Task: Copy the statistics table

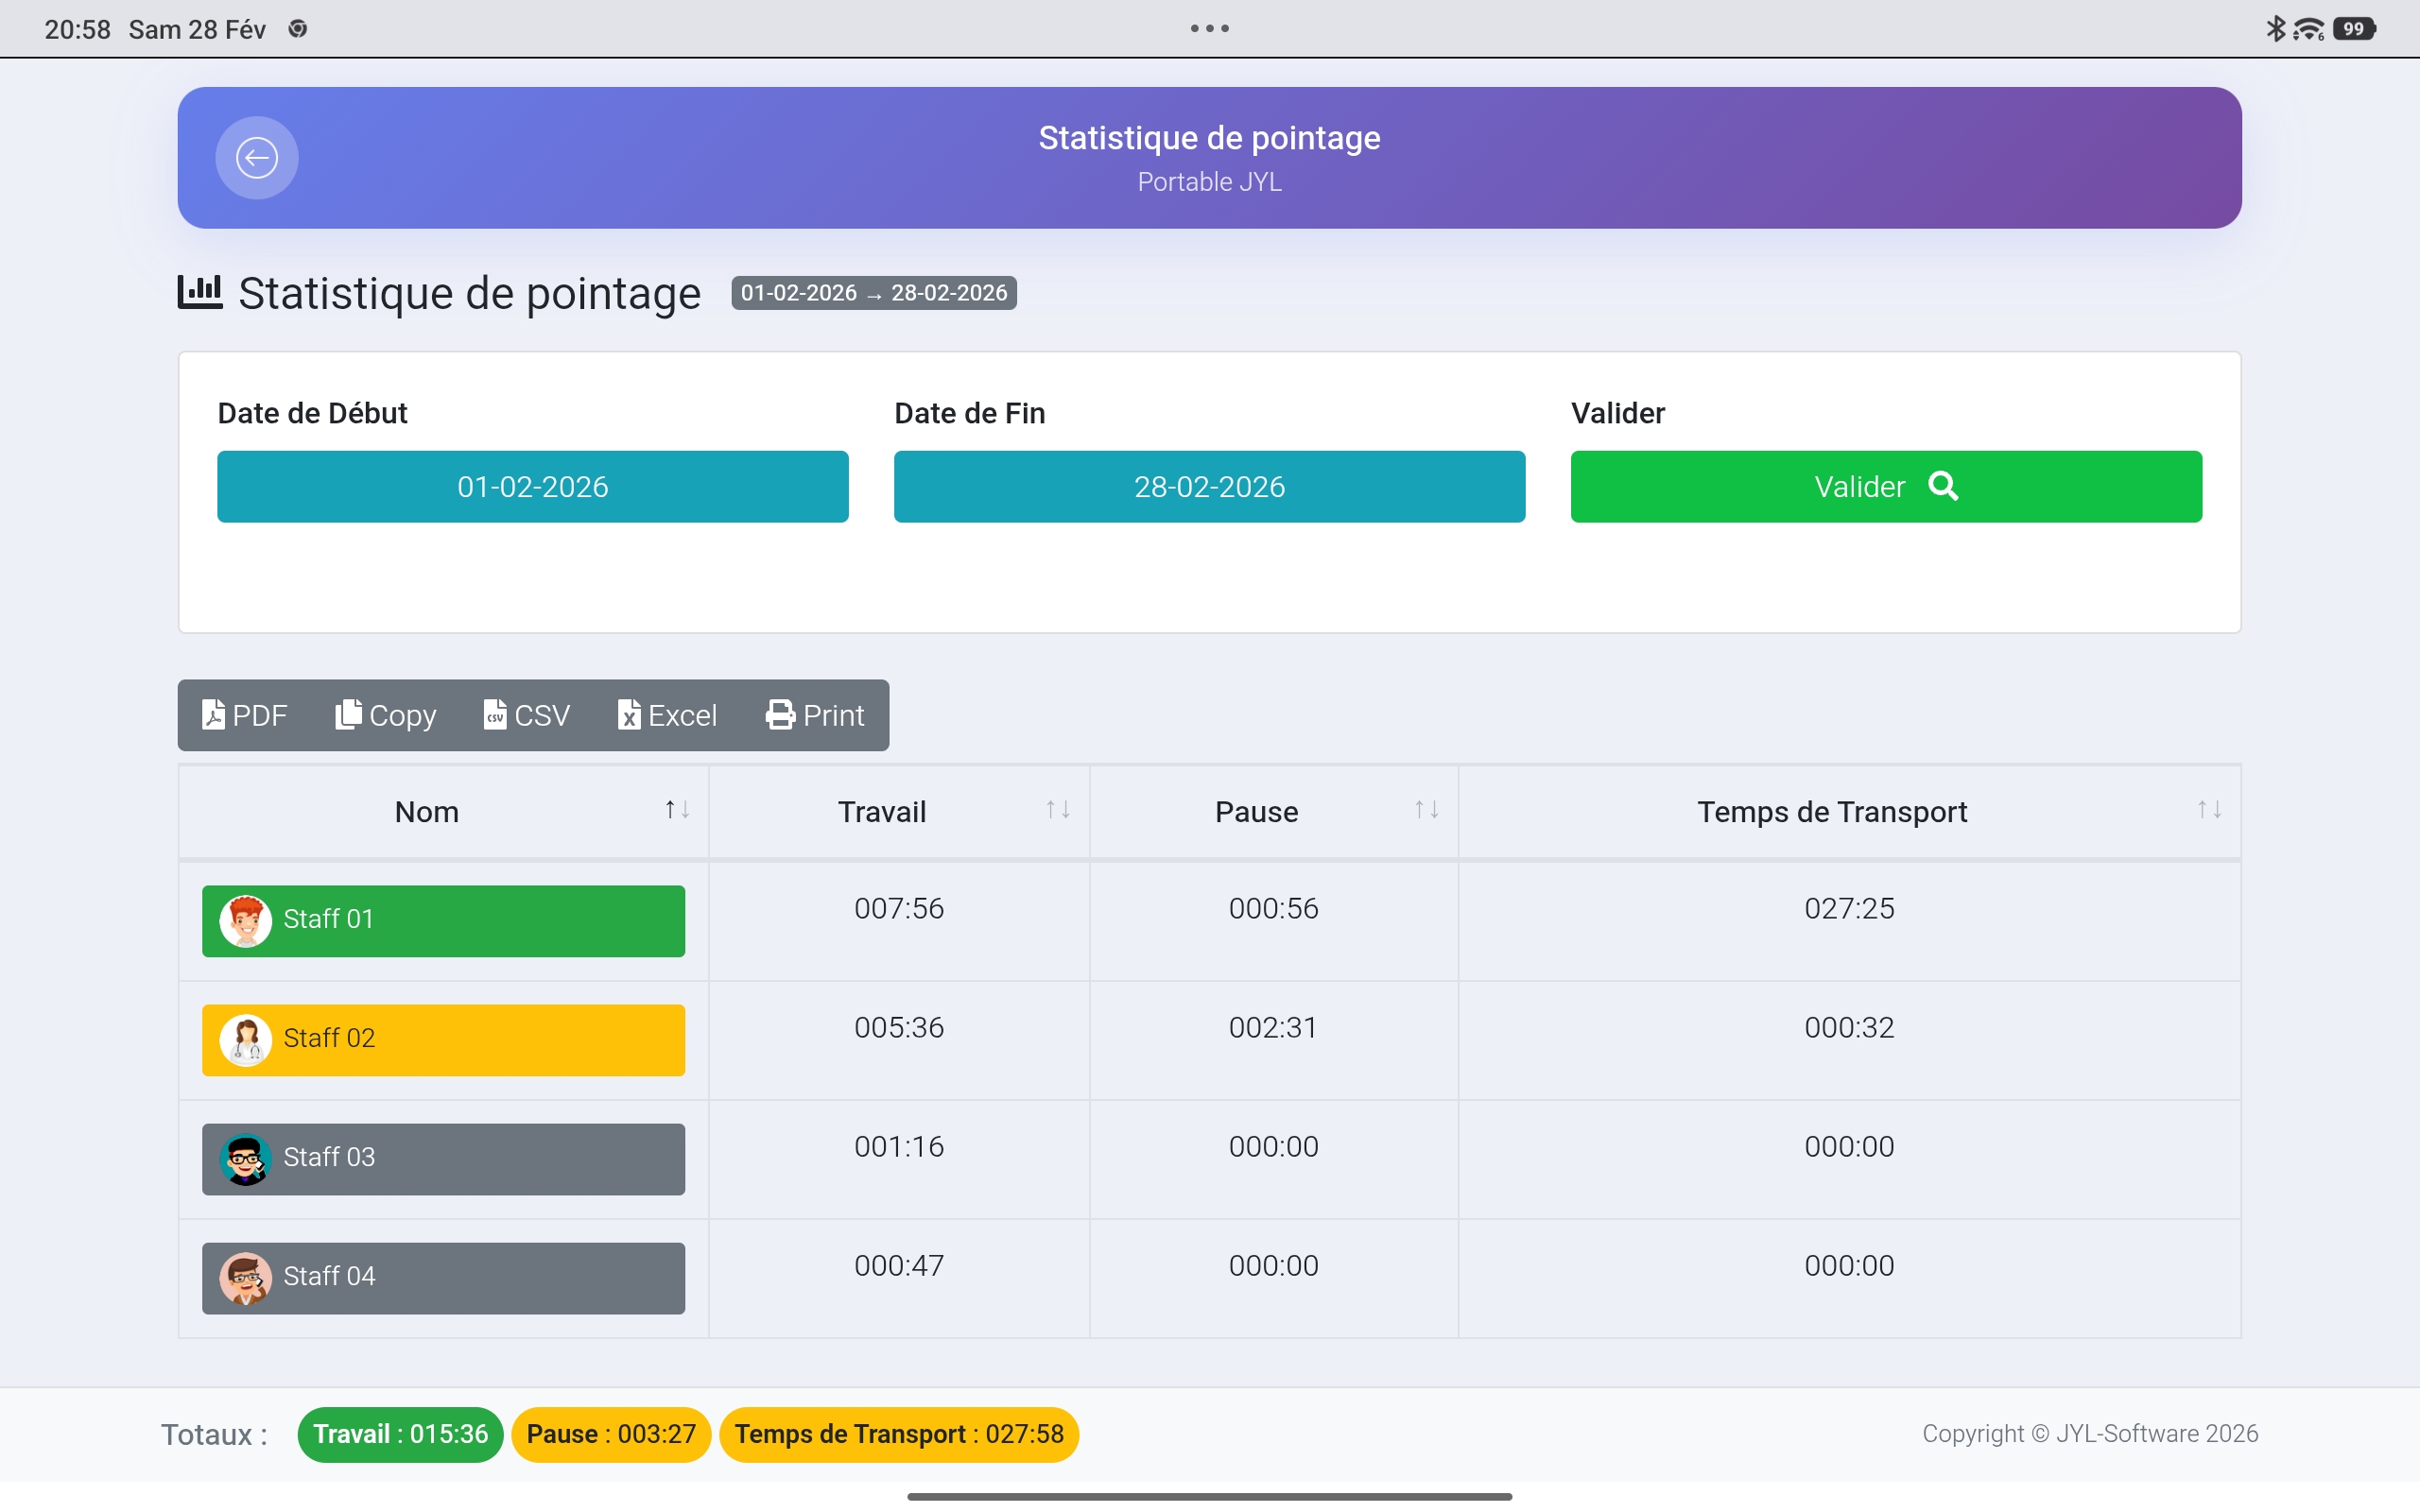Action: click(384, 715)
